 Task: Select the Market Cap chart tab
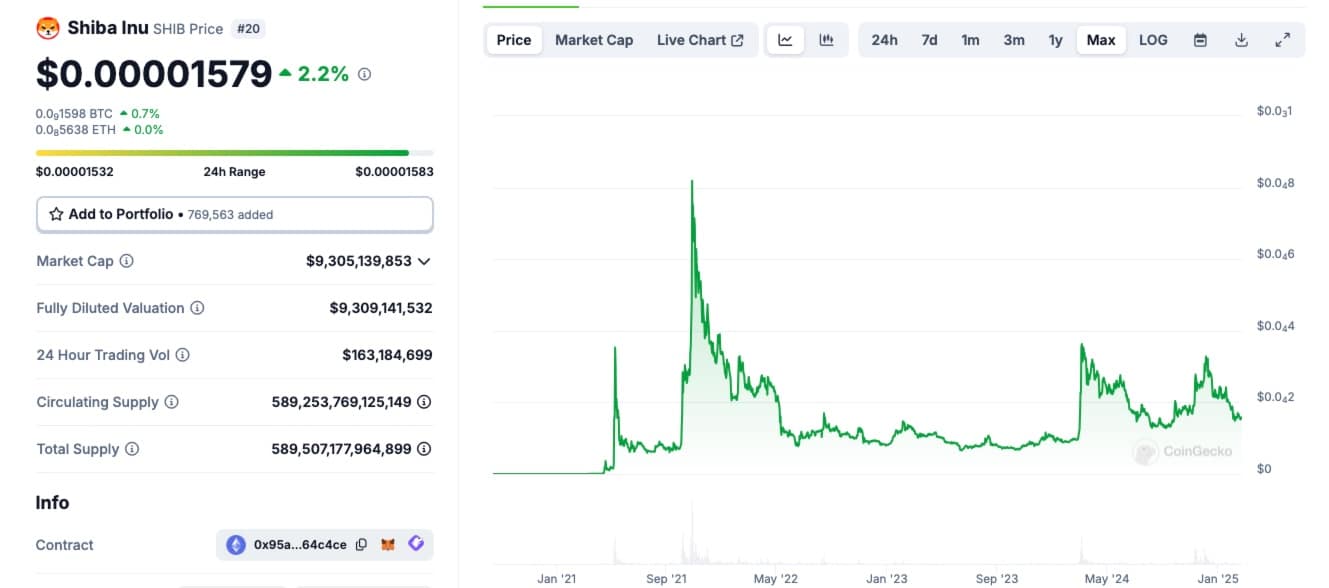[594, 40]
